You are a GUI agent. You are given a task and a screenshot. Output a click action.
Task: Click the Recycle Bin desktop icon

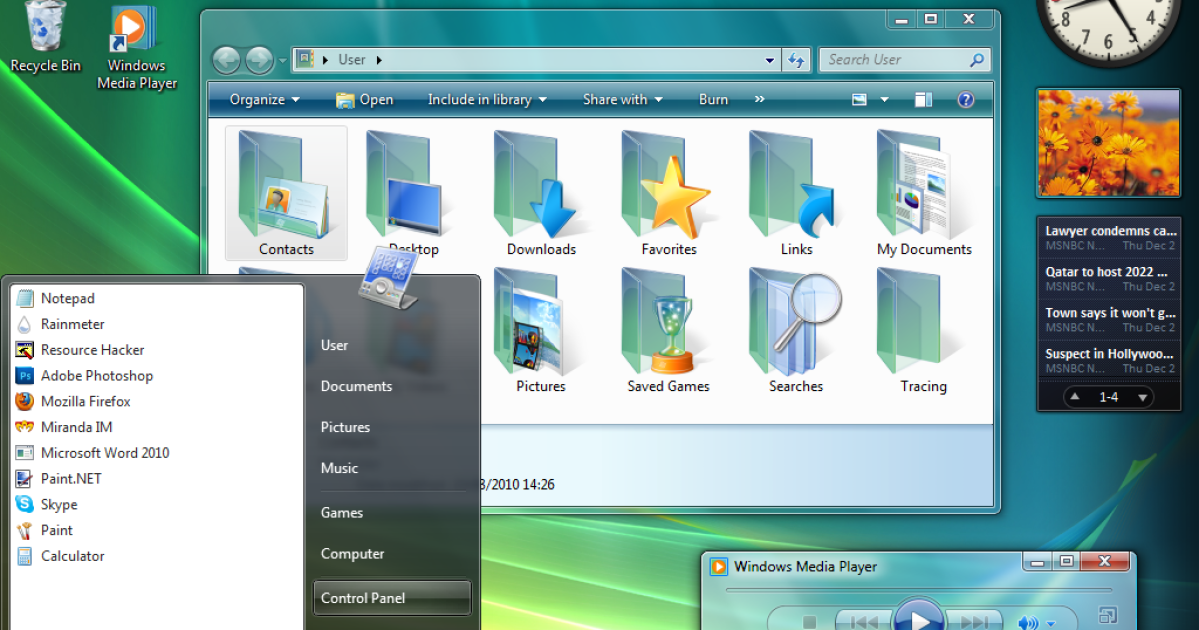(x=45, y=37)
